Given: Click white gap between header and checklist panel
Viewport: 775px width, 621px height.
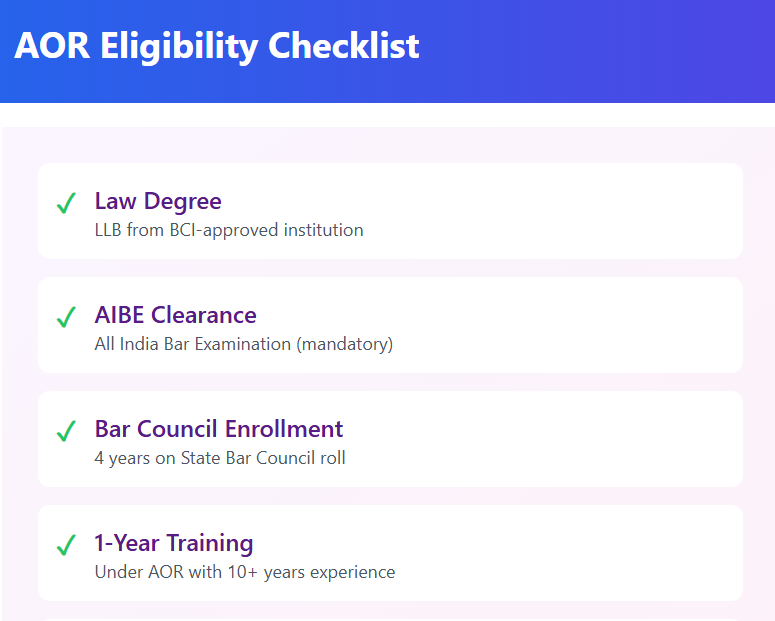Looking at the screenshot, I should pos(390,115).
